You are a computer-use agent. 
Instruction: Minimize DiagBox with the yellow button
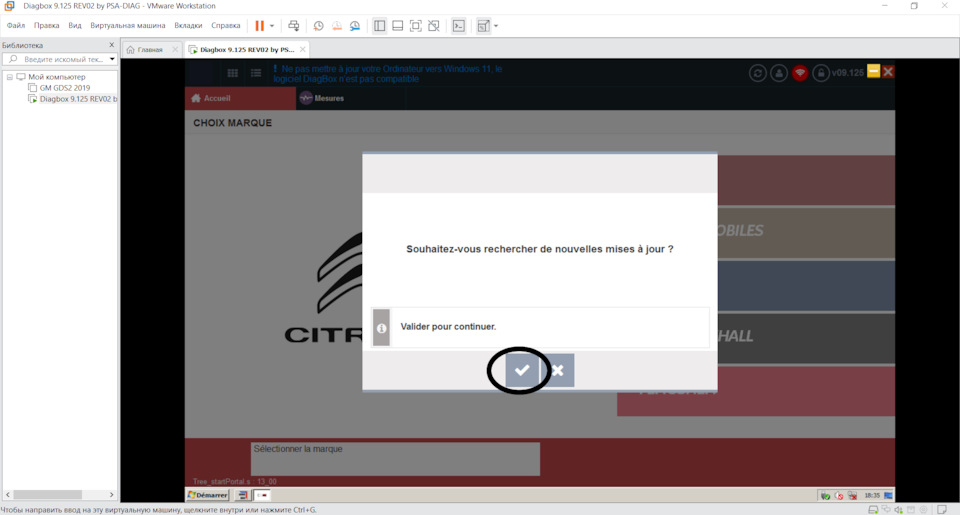[874, 72]
